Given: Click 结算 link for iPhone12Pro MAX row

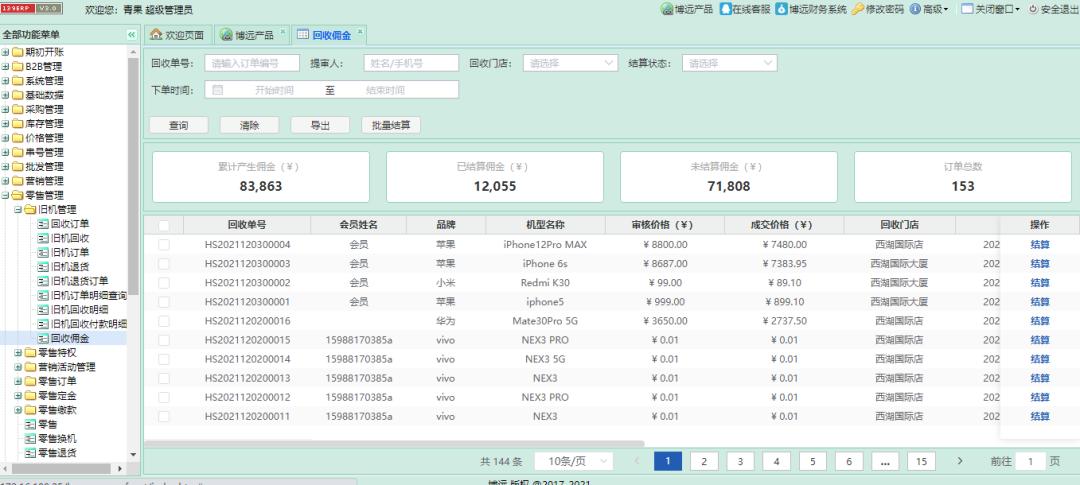Looking at the screenshot, I should (1040, 245).
